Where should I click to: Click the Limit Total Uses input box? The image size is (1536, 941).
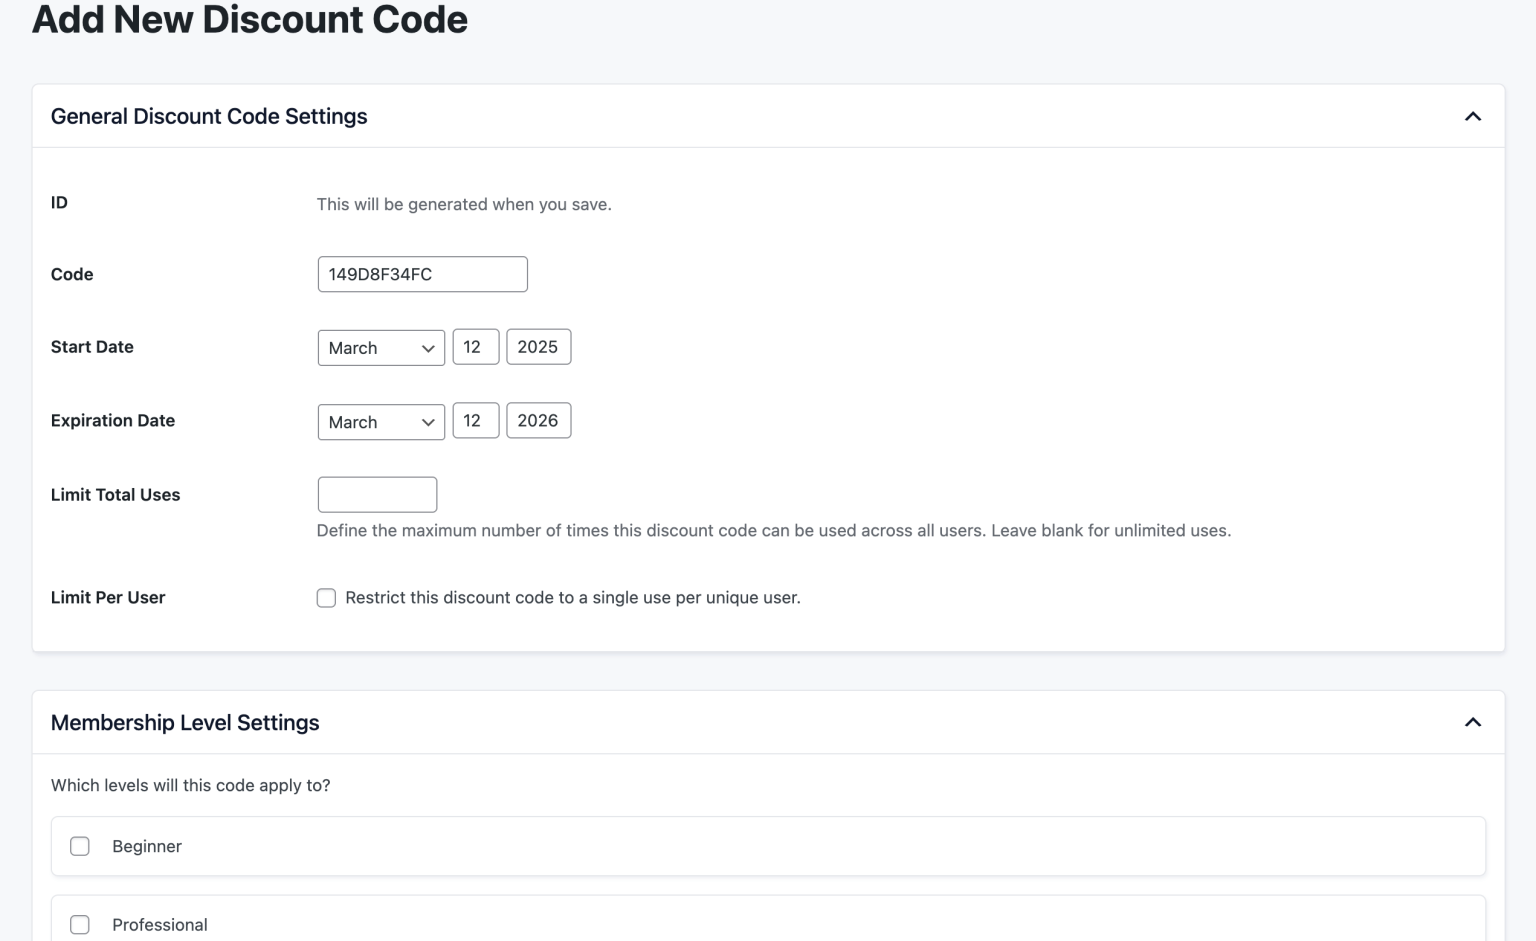click(377, 495)
